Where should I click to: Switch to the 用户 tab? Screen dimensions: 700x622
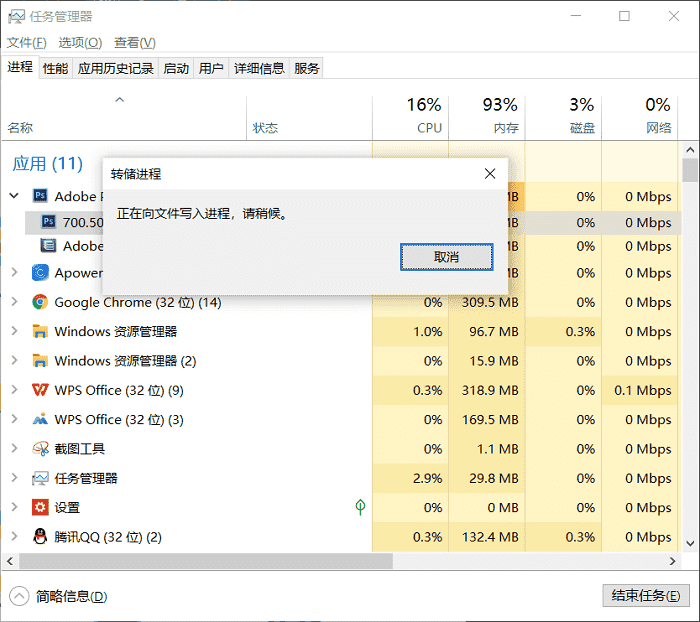click(x=211, y=68)
